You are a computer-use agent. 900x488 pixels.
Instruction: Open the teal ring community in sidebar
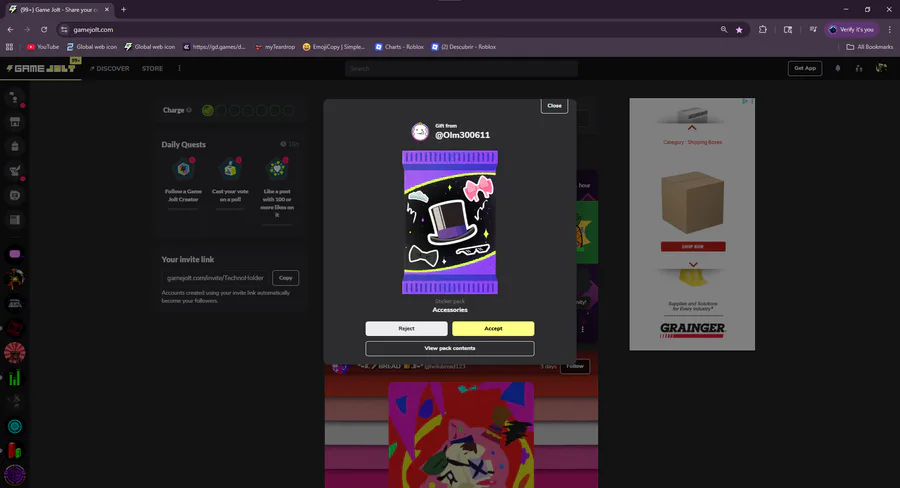coord(15,427)
